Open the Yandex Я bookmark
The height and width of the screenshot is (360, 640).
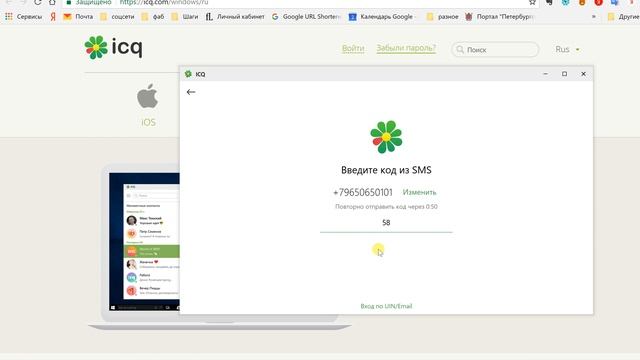point(53,17)
